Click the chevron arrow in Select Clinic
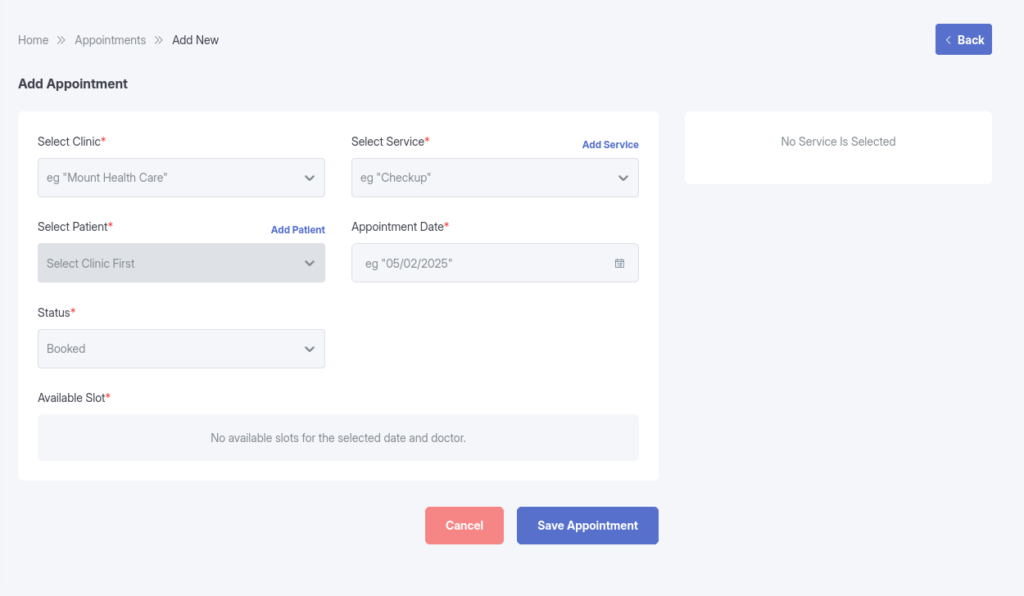1024x596 pixels. [309, 178]
